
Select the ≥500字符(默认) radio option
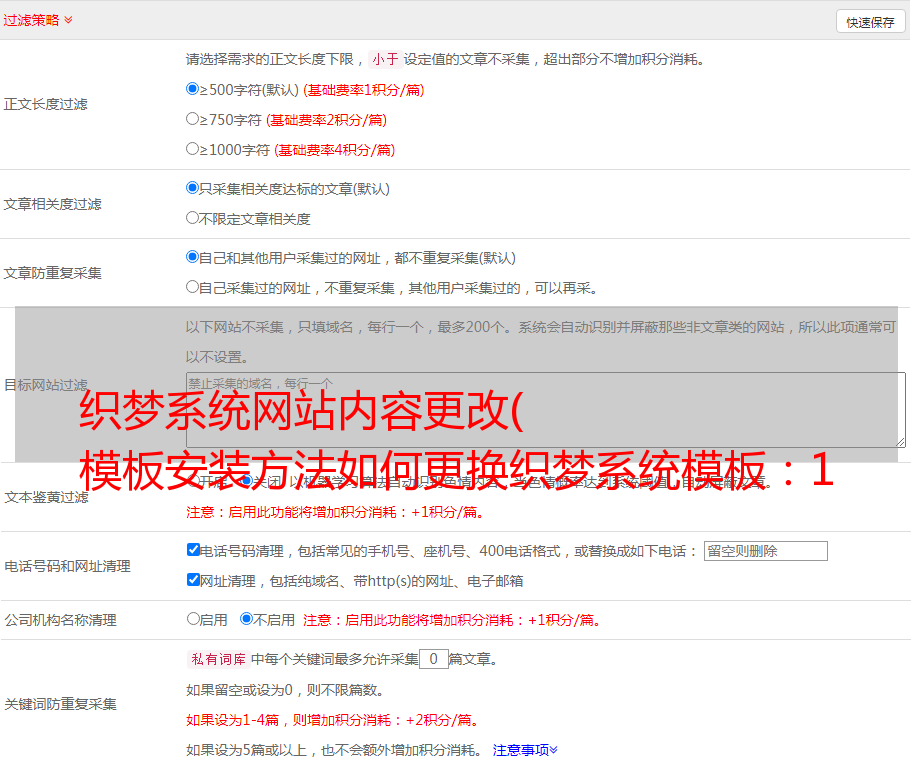[192, 88]
